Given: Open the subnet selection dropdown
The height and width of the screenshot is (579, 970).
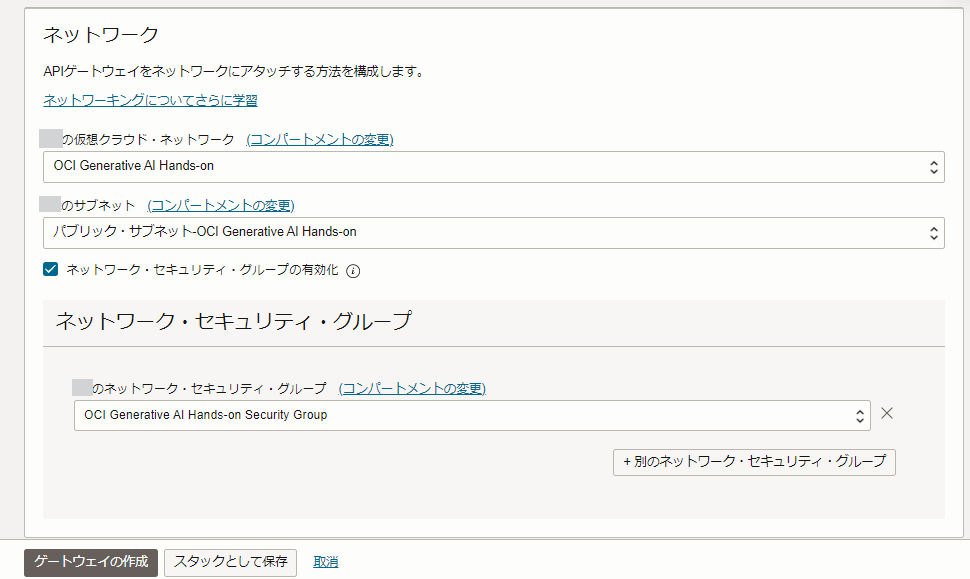Looking at the screenshot, I should point(494,233).
